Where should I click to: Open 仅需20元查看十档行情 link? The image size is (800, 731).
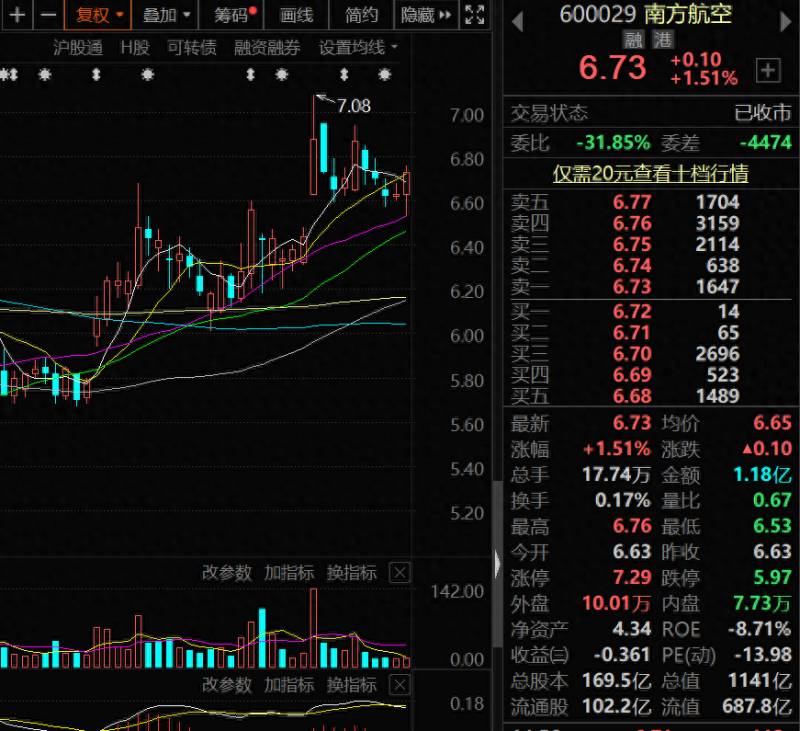point(651,173)
